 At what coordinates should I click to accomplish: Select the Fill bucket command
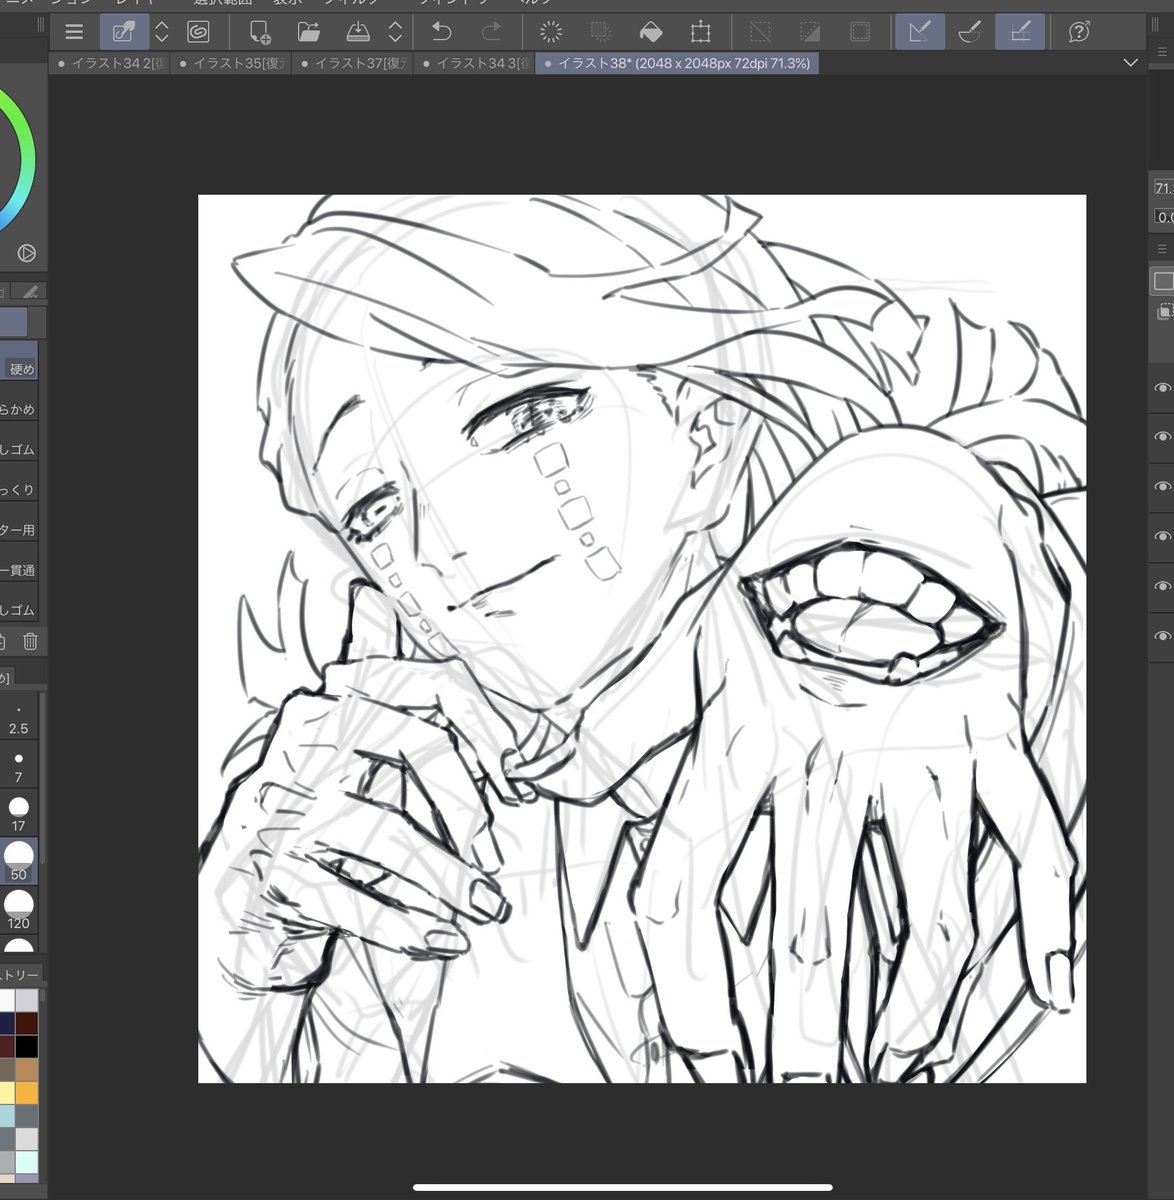[651, 32]
